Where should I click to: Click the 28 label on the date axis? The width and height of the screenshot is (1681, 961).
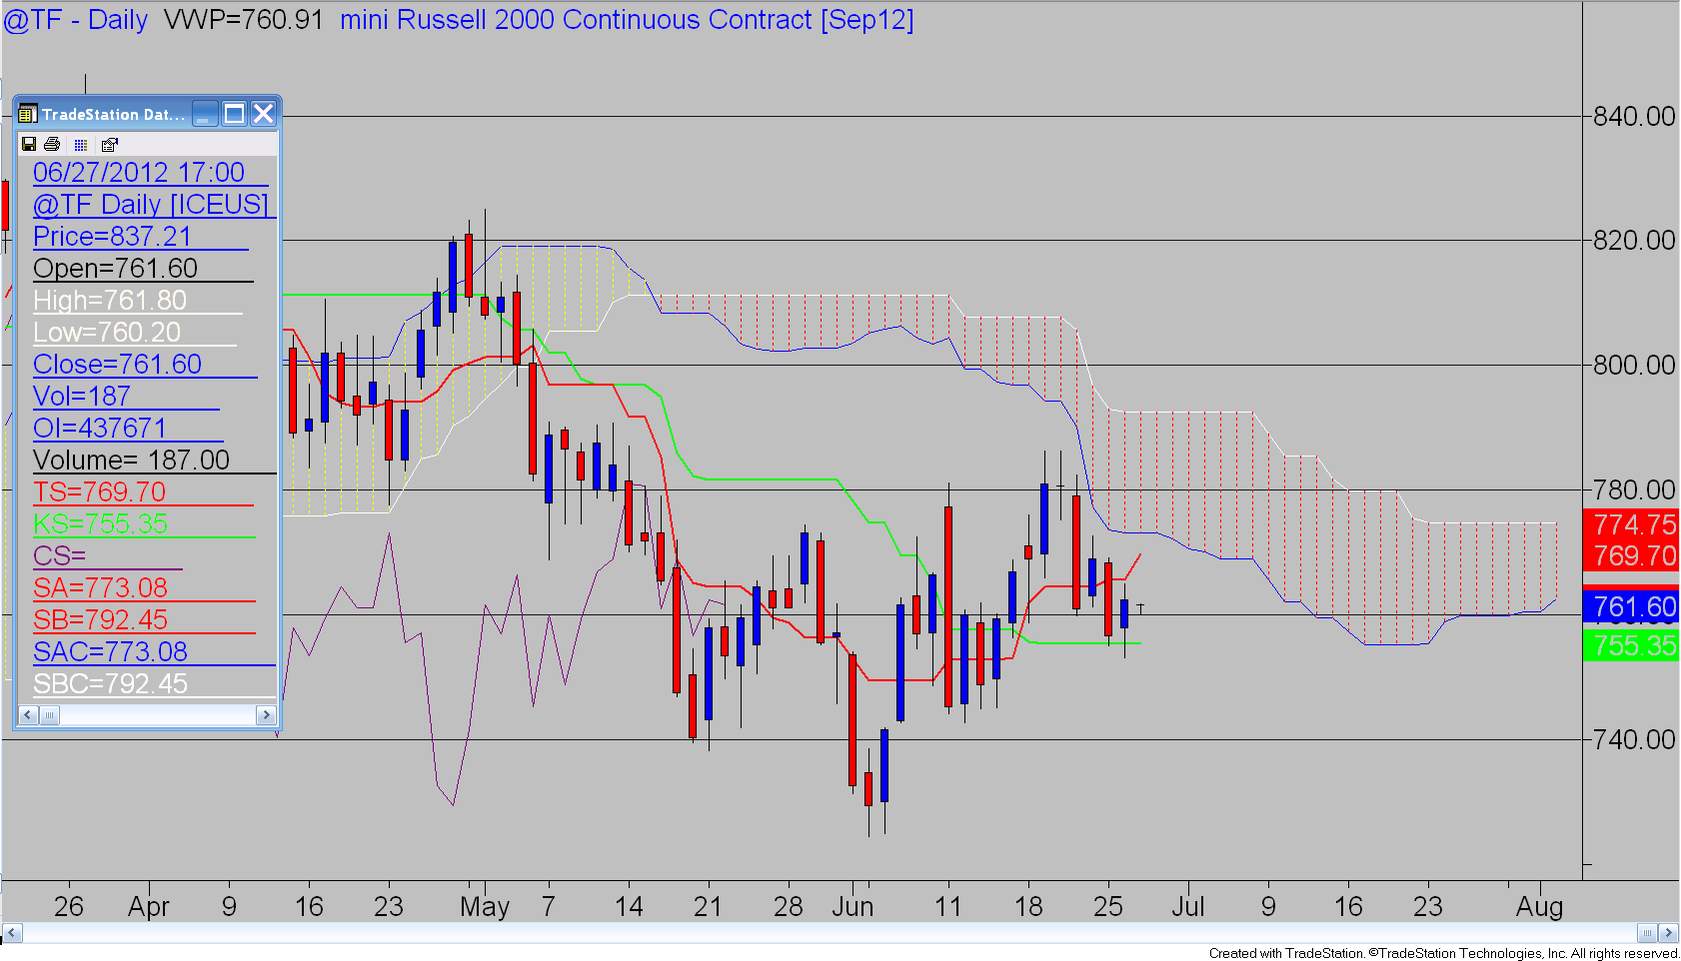click(x=788, y=907)
